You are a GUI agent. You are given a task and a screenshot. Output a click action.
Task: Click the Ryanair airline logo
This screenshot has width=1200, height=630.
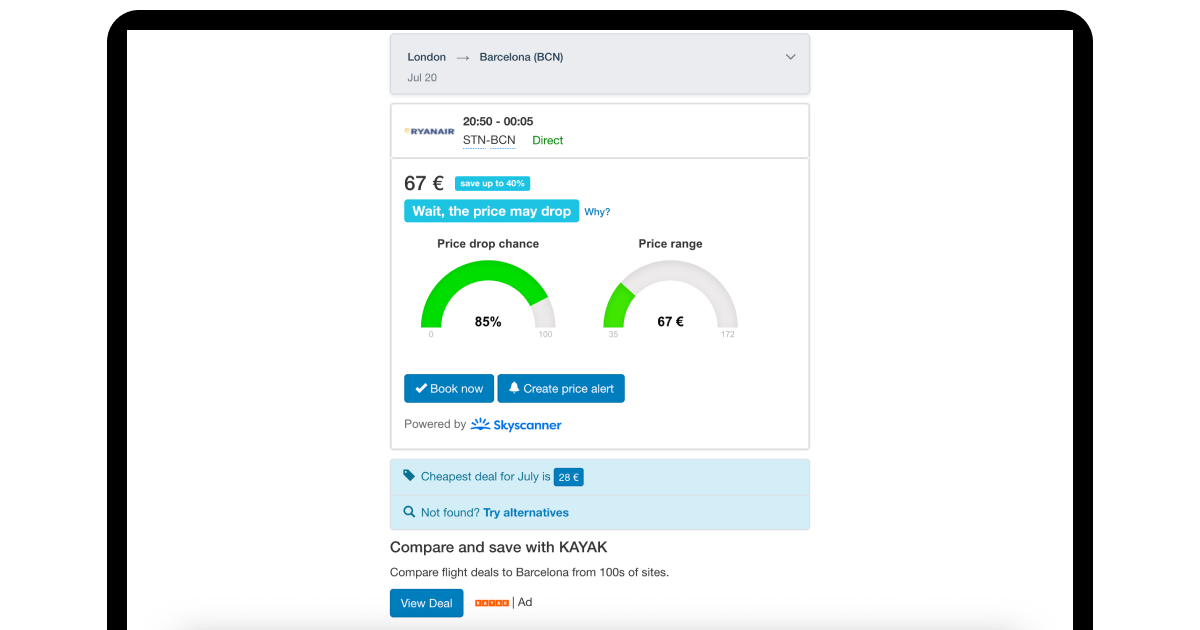pyautogui.click(x=429, y=131)
